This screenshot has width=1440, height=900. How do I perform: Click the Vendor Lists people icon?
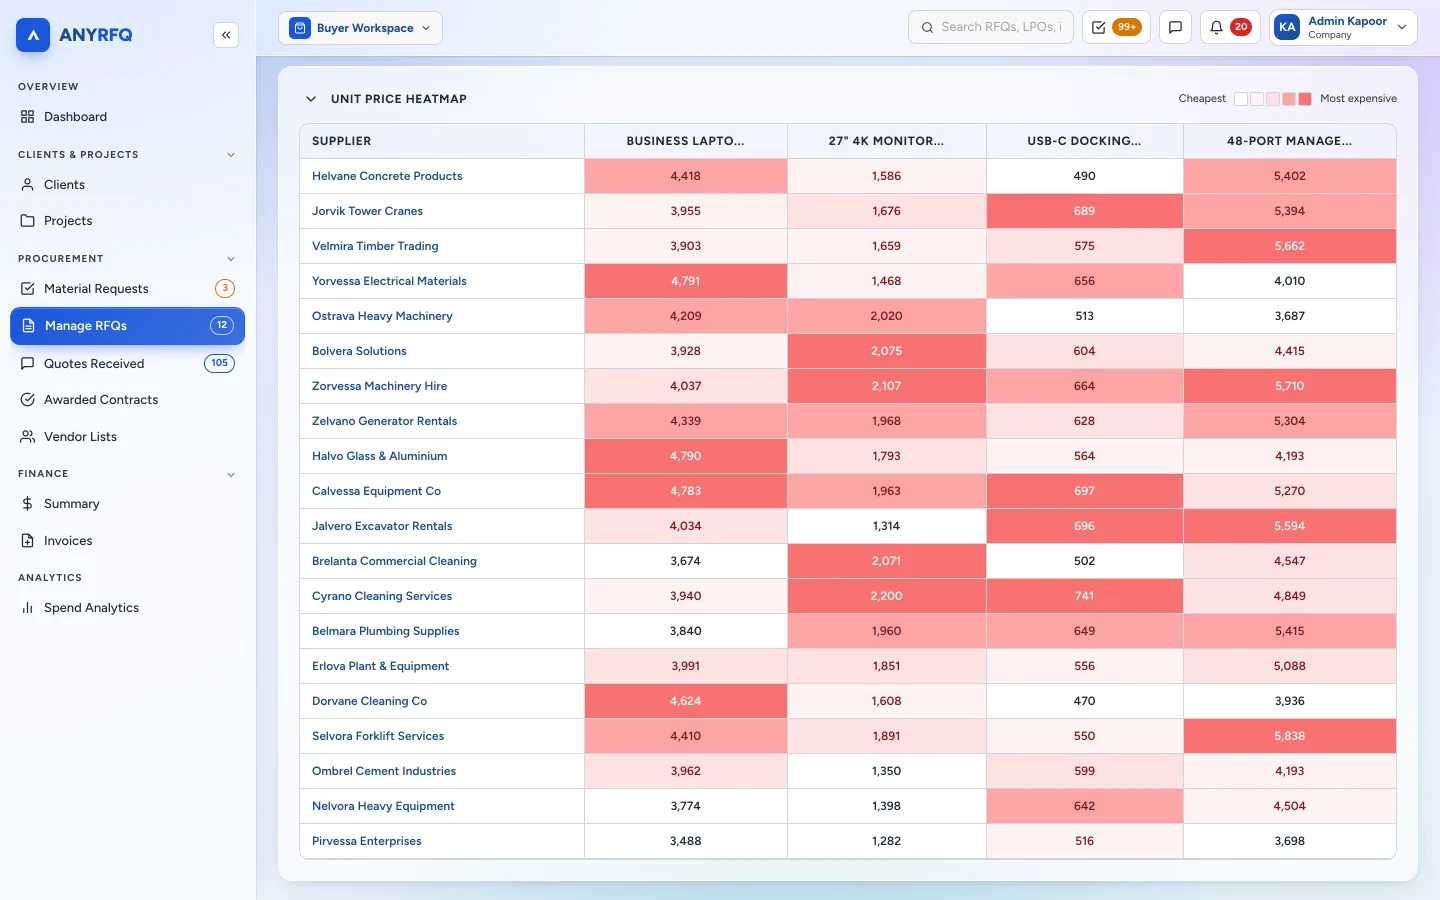[x=28, y=437]
